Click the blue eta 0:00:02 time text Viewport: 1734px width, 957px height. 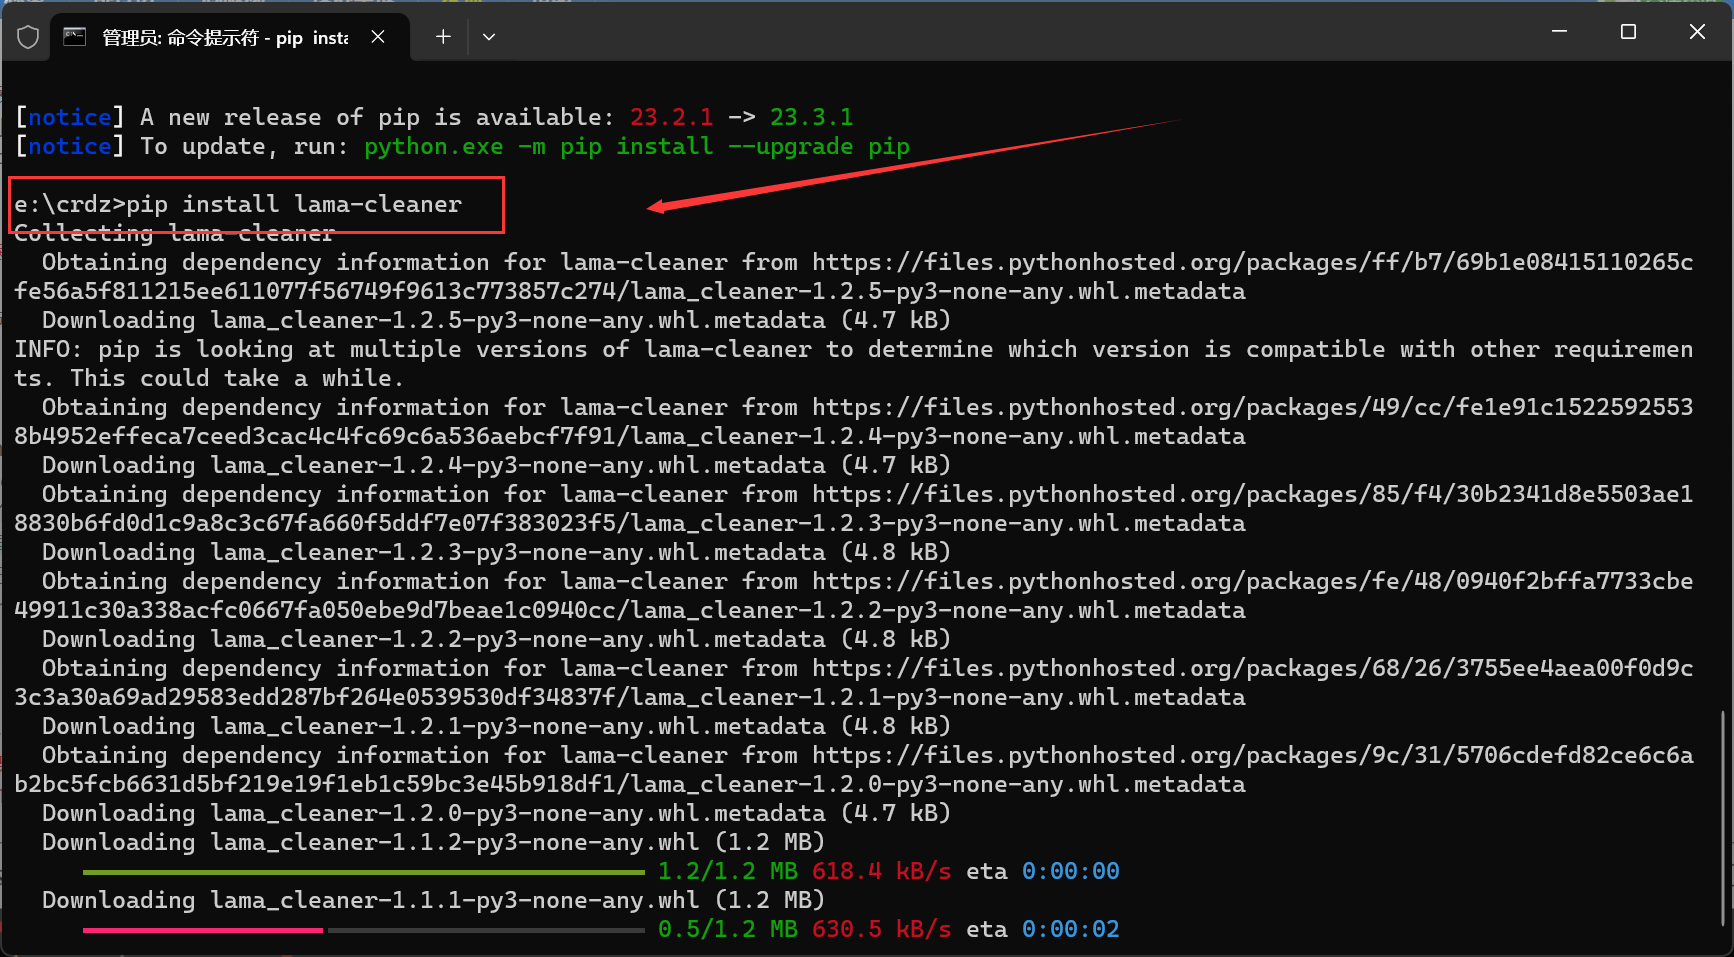[1070, 930]
